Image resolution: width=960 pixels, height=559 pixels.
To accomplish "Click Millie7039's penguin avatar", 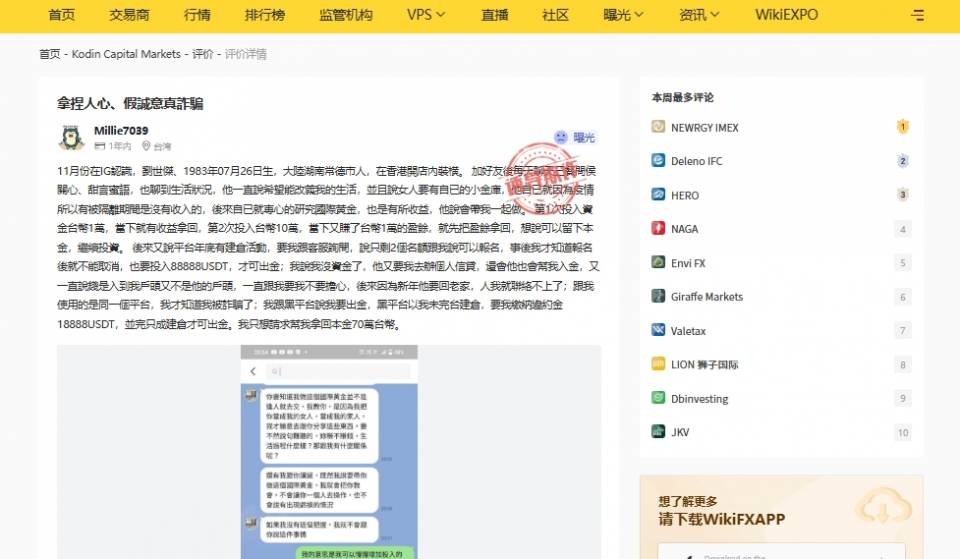I will pos(71,137).
